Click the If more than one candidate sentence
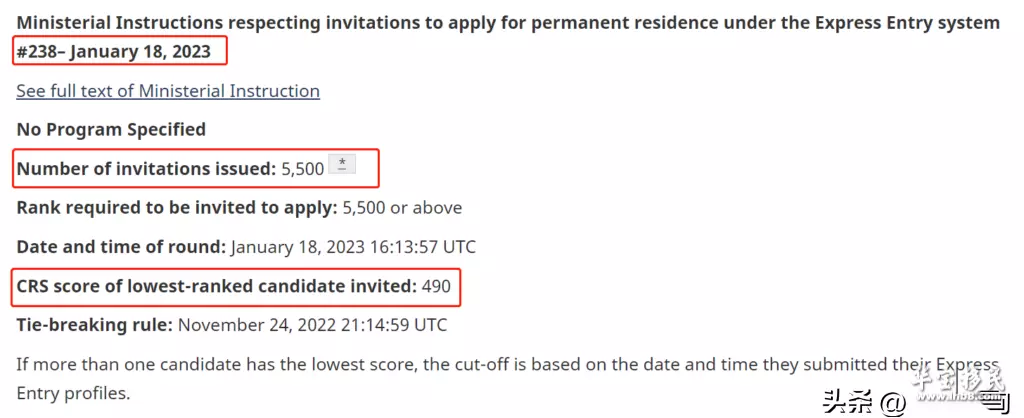 click(x=508, y=364)
